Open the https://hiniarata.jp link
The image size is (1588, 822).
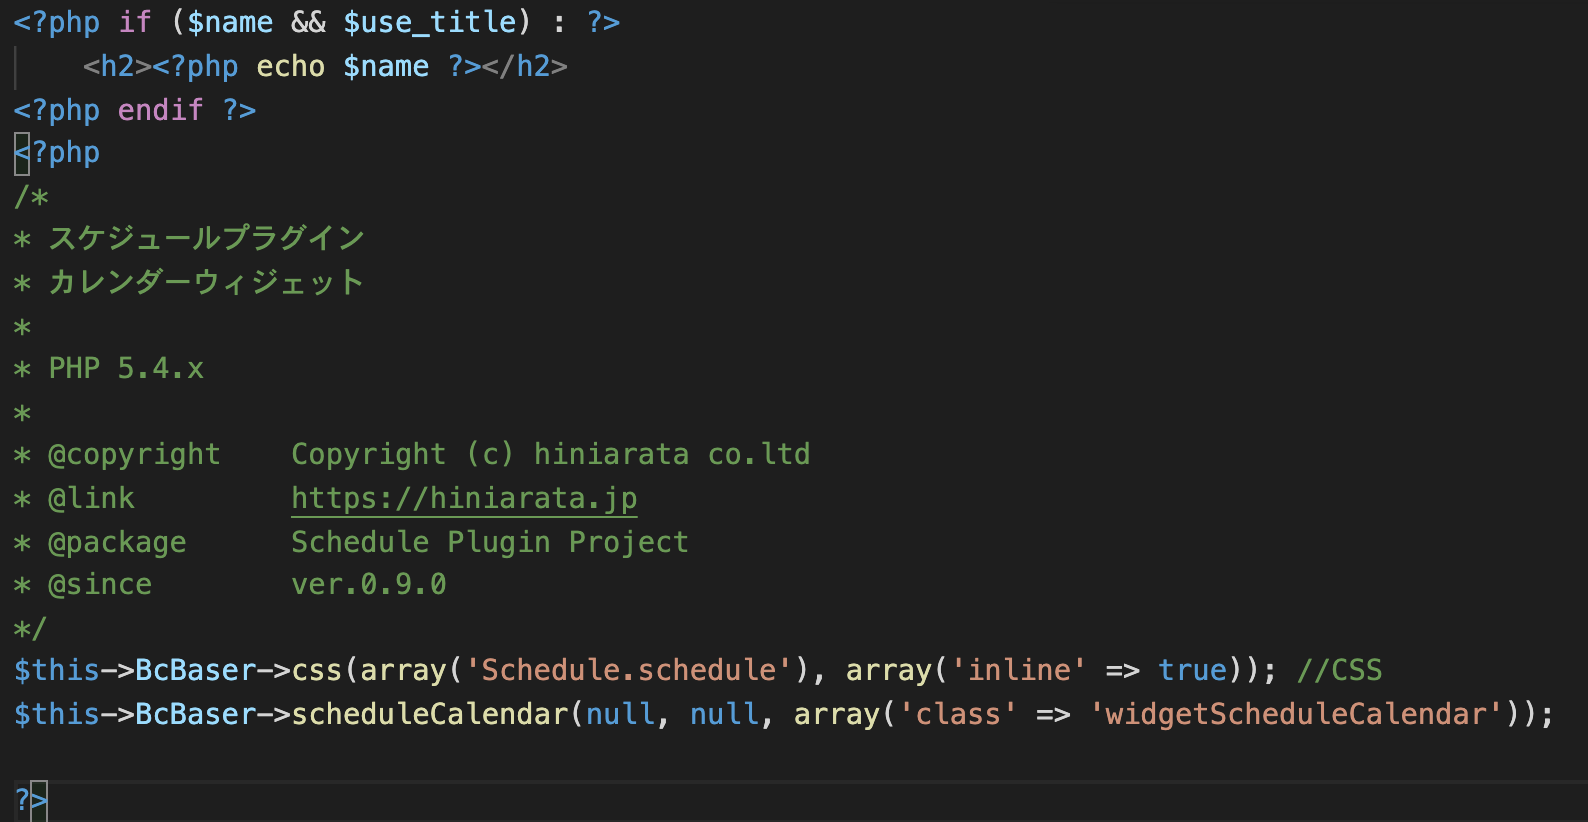464,498
